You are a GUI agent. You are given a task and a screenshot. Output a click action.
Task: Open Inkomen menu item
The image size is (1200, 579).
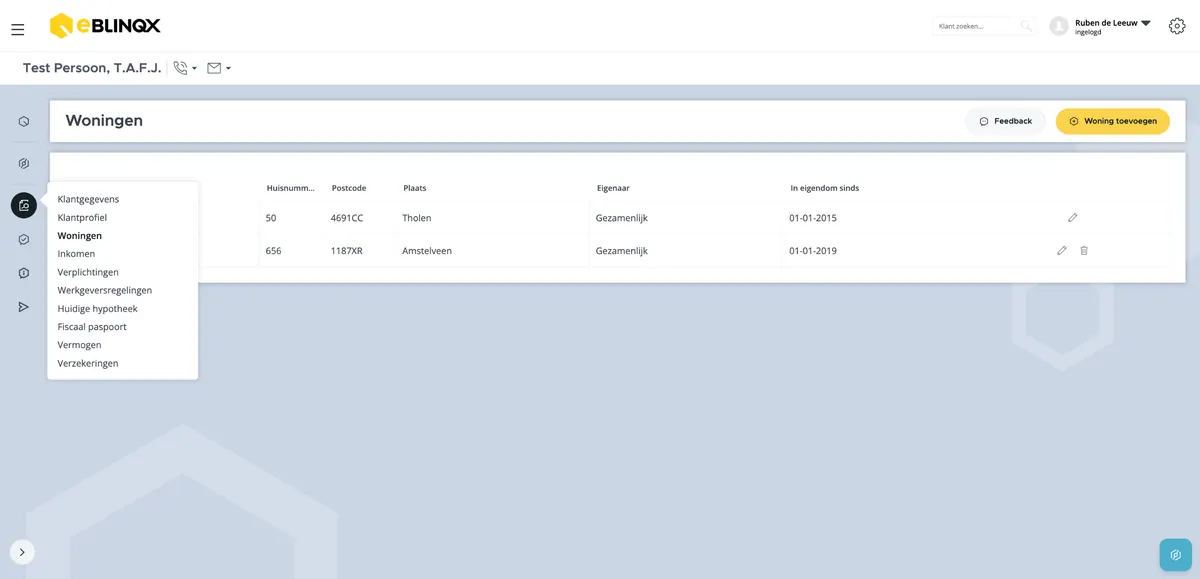coord(77,254)
